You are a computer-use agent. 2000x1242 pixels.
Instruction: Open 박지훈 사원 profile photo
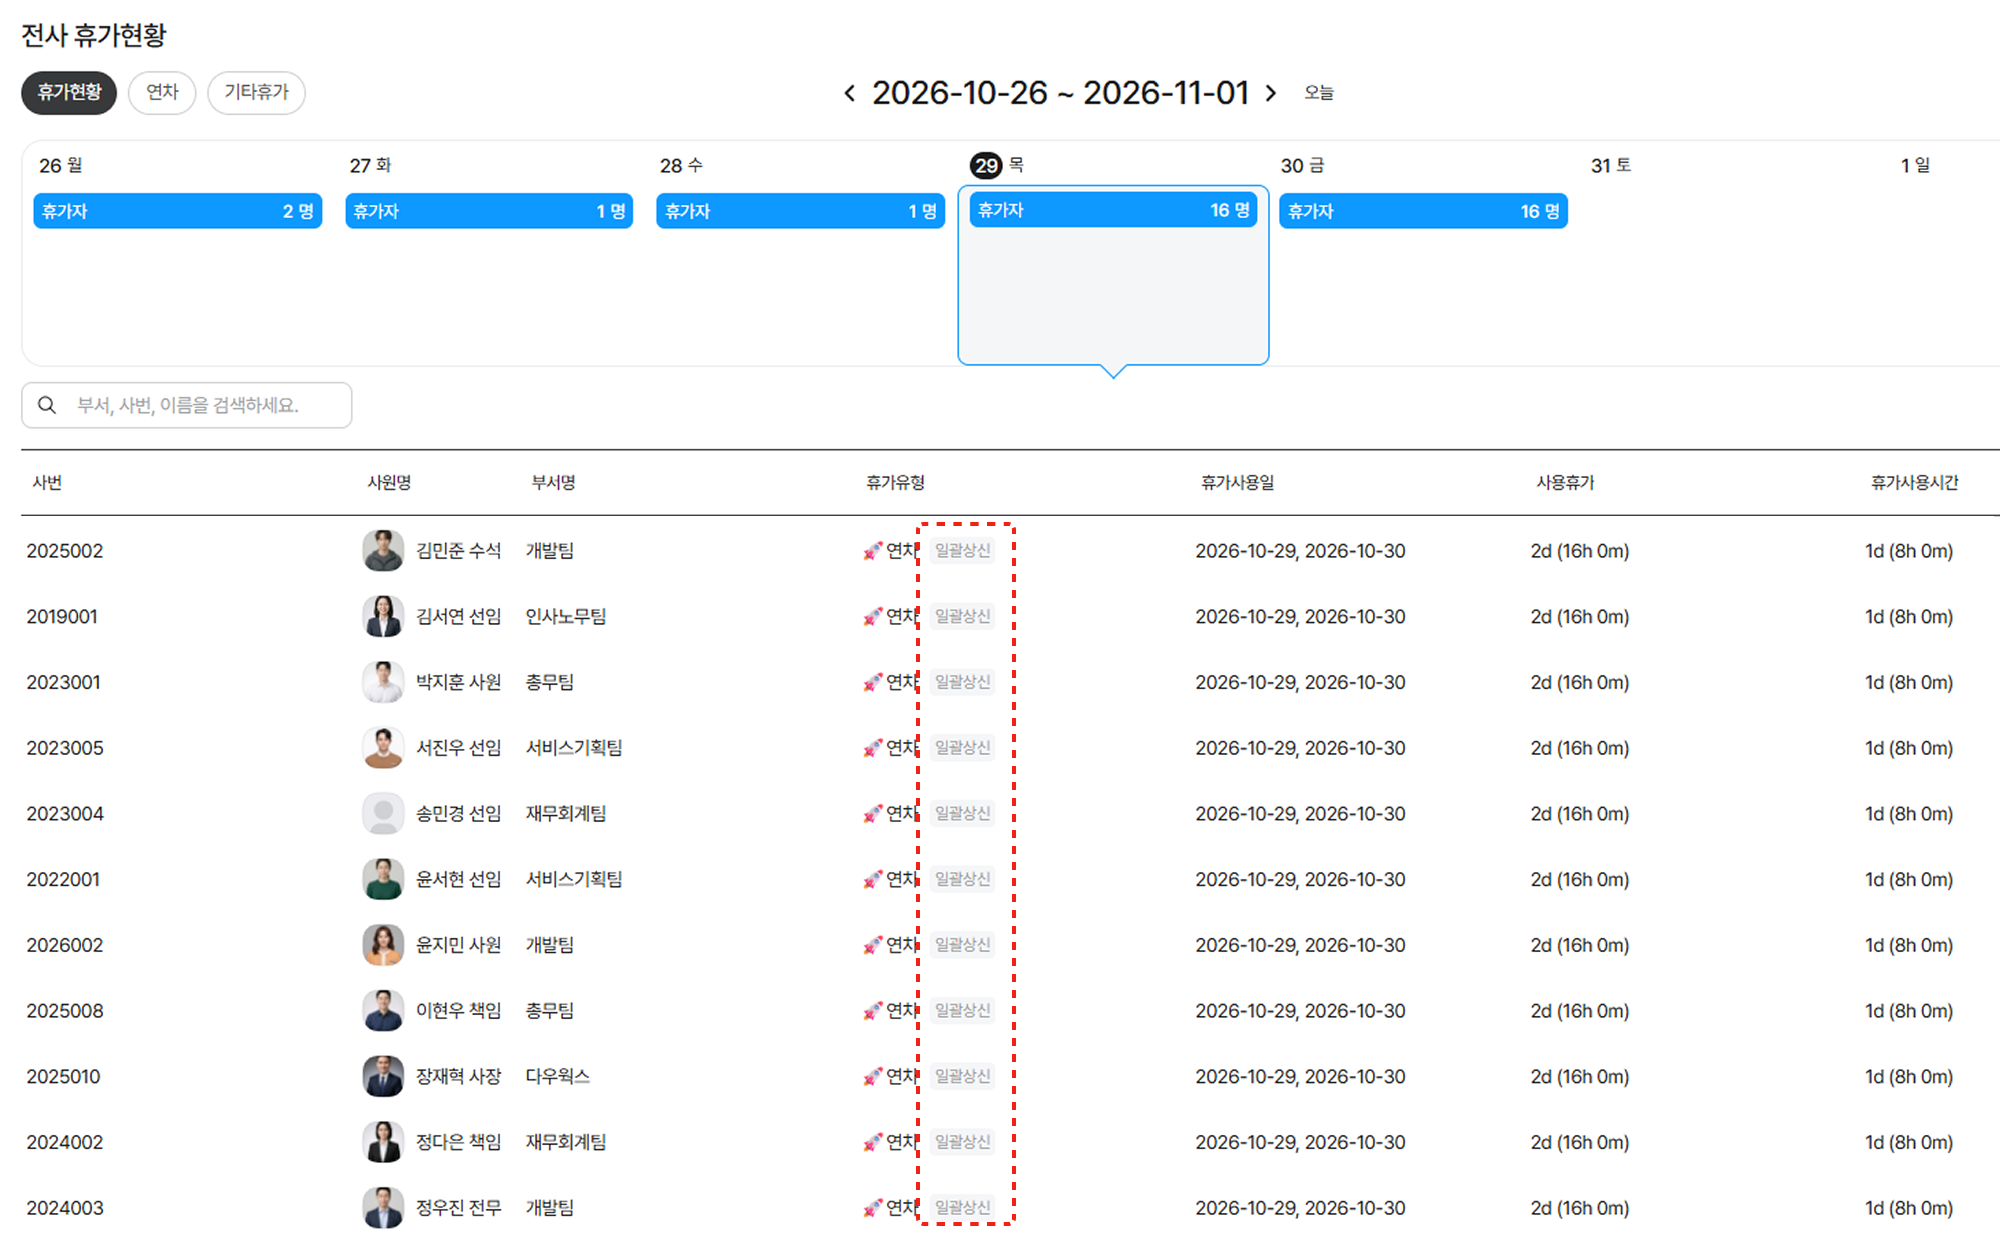click(383, 682)
